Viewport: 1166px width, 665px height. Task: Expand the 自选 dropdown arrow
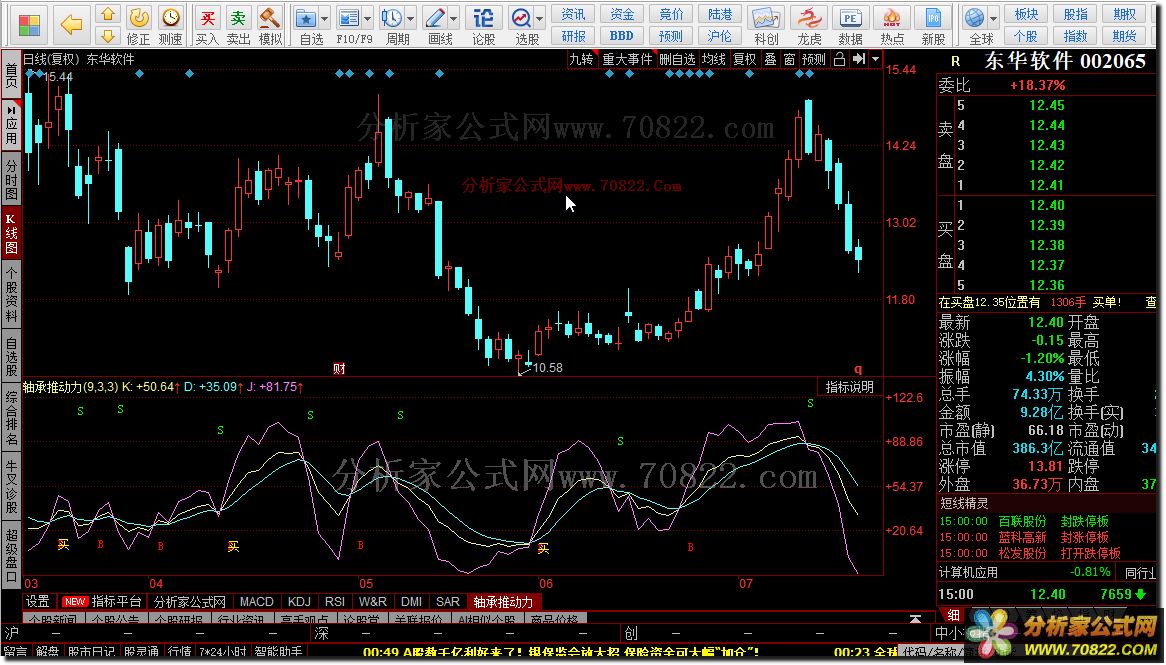(324, 19)
